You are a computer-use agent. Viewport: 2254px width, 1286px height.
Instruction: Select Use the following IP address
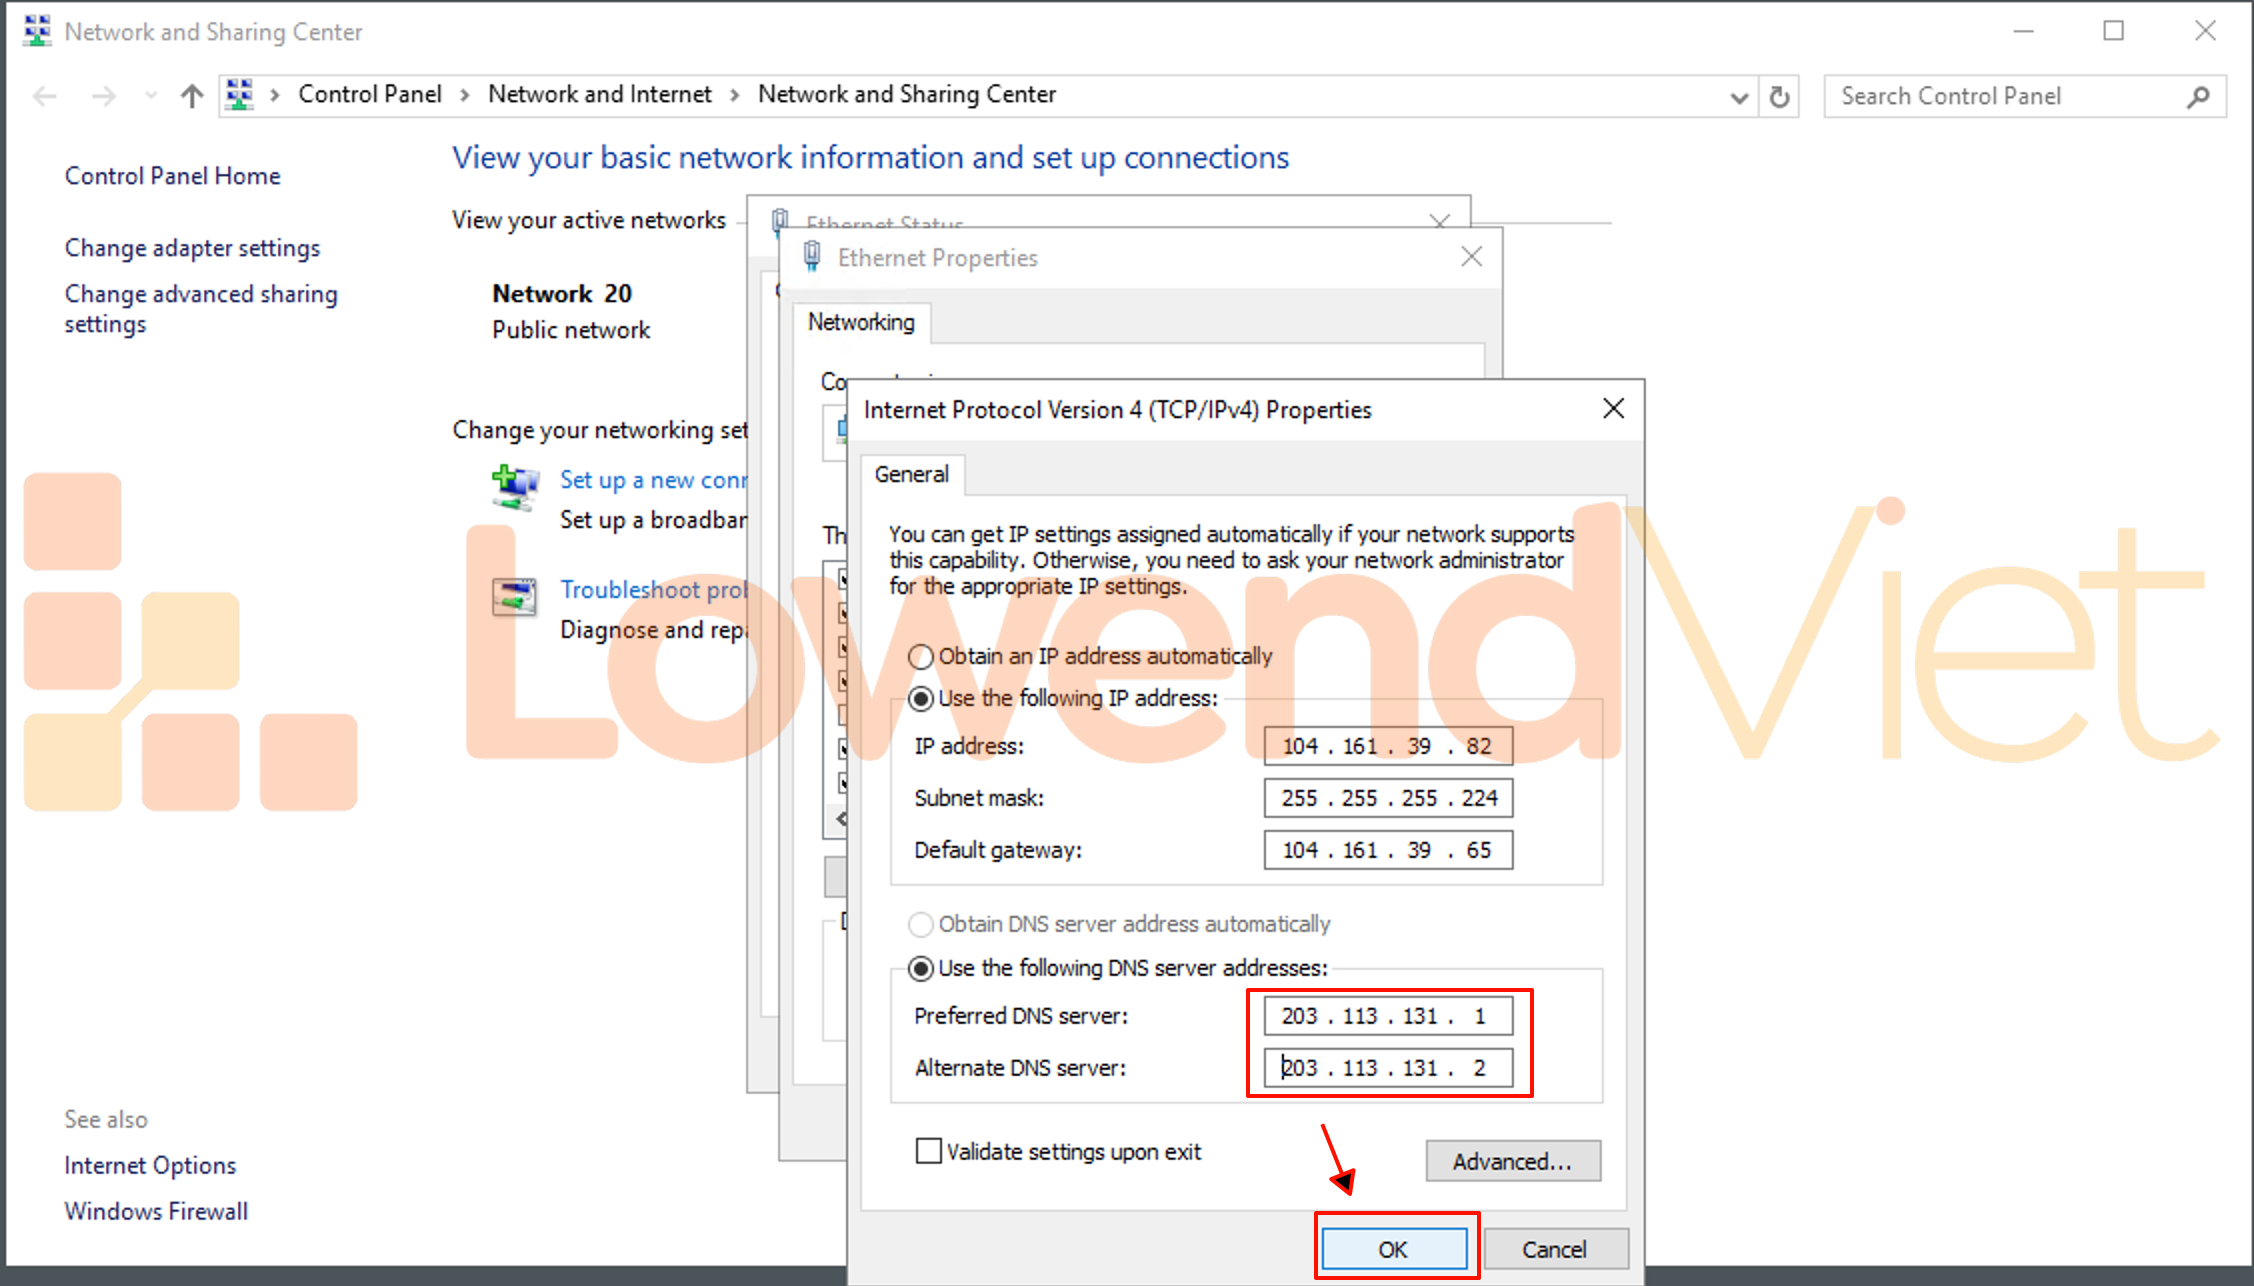(921, 699)
